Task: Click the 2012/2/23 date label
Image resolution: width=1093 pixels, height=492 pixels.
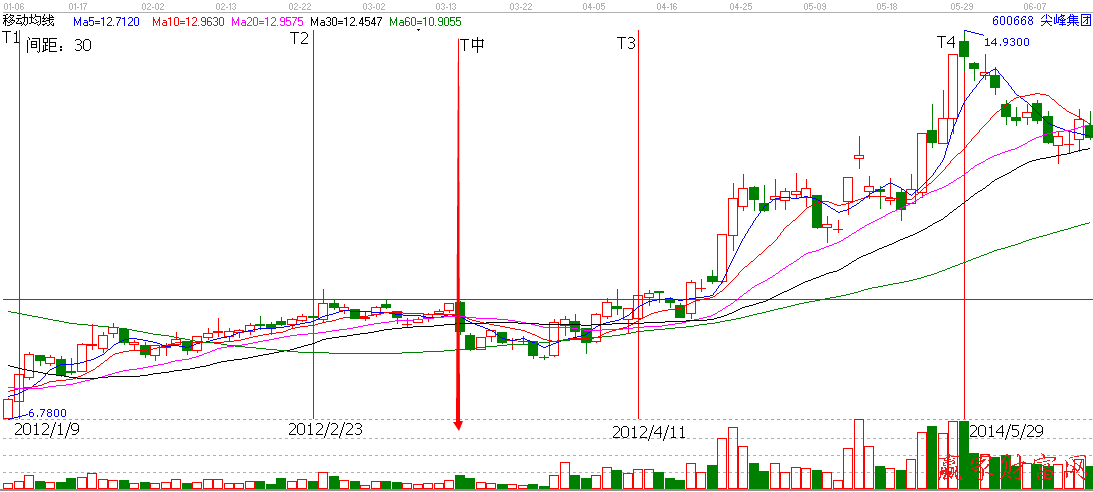Action: [x=325, y=429]
